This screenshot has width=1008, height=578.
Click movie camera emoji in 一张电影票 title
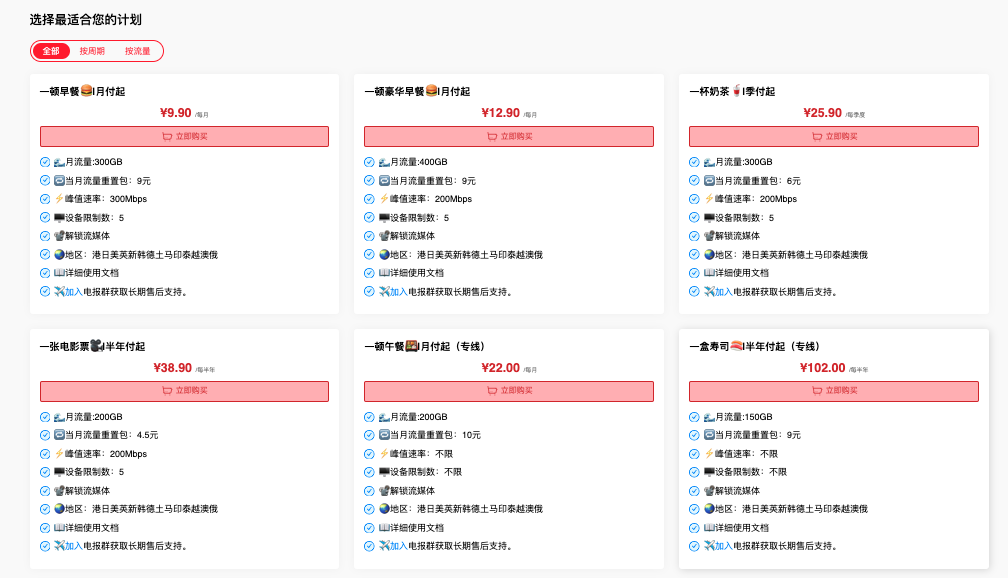point(96,346)
